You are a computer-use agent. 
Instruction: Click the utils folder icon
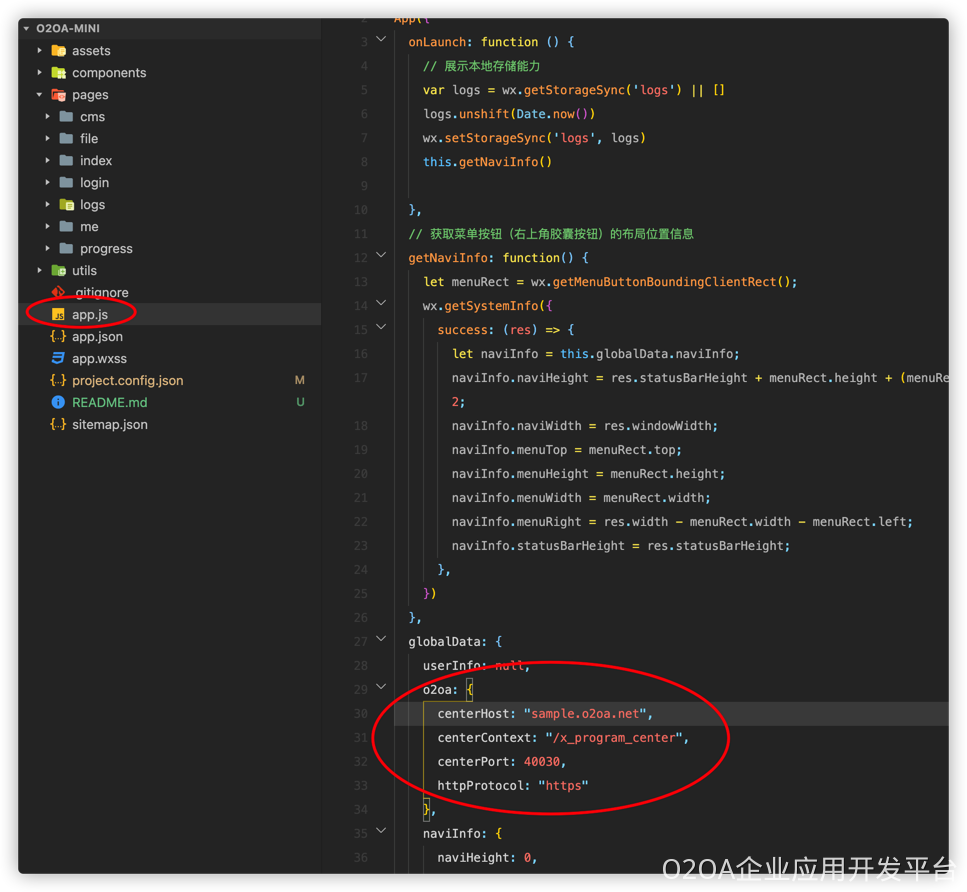pos(58,270)
